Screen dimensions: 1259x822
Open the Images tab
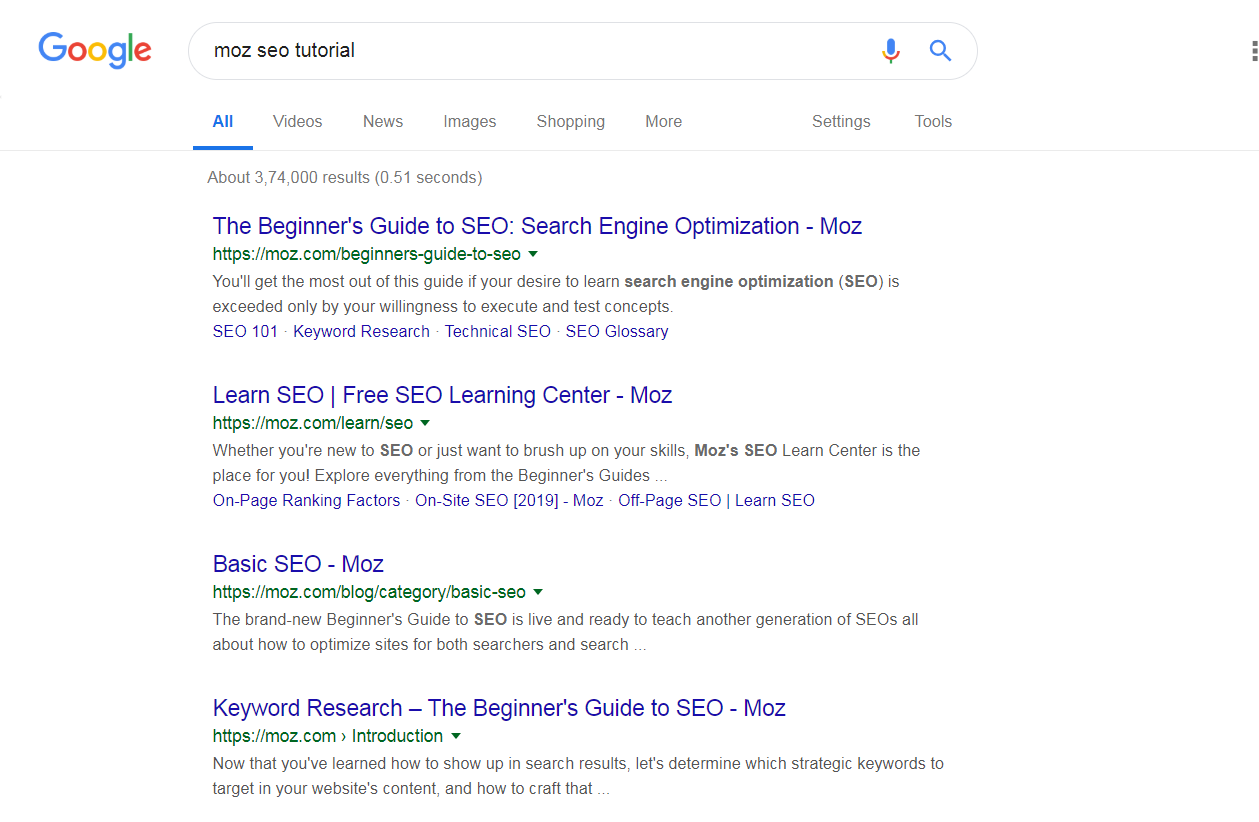coord(470,121)
